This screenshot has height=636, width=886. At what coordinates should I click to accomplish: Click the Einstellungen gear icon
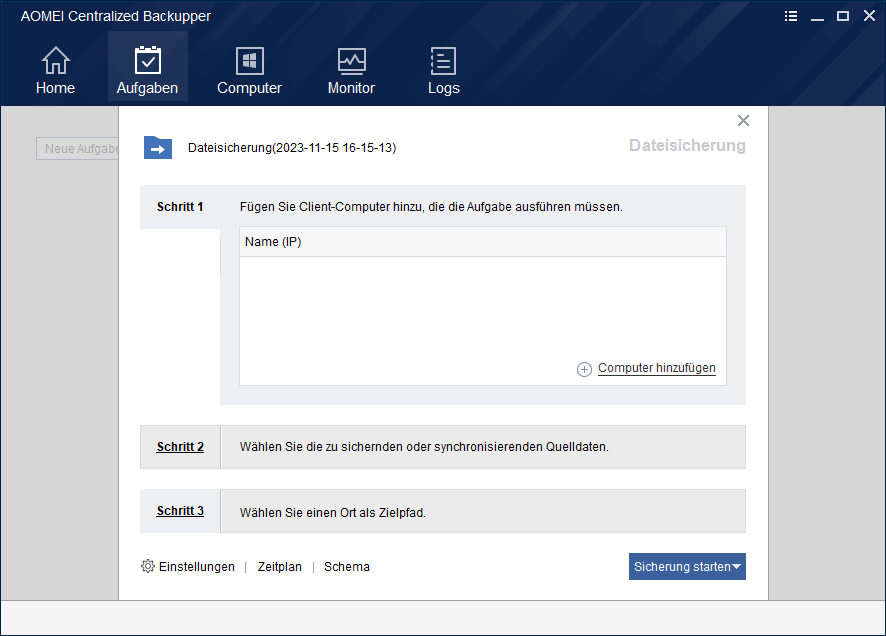[x=147, y=567]
